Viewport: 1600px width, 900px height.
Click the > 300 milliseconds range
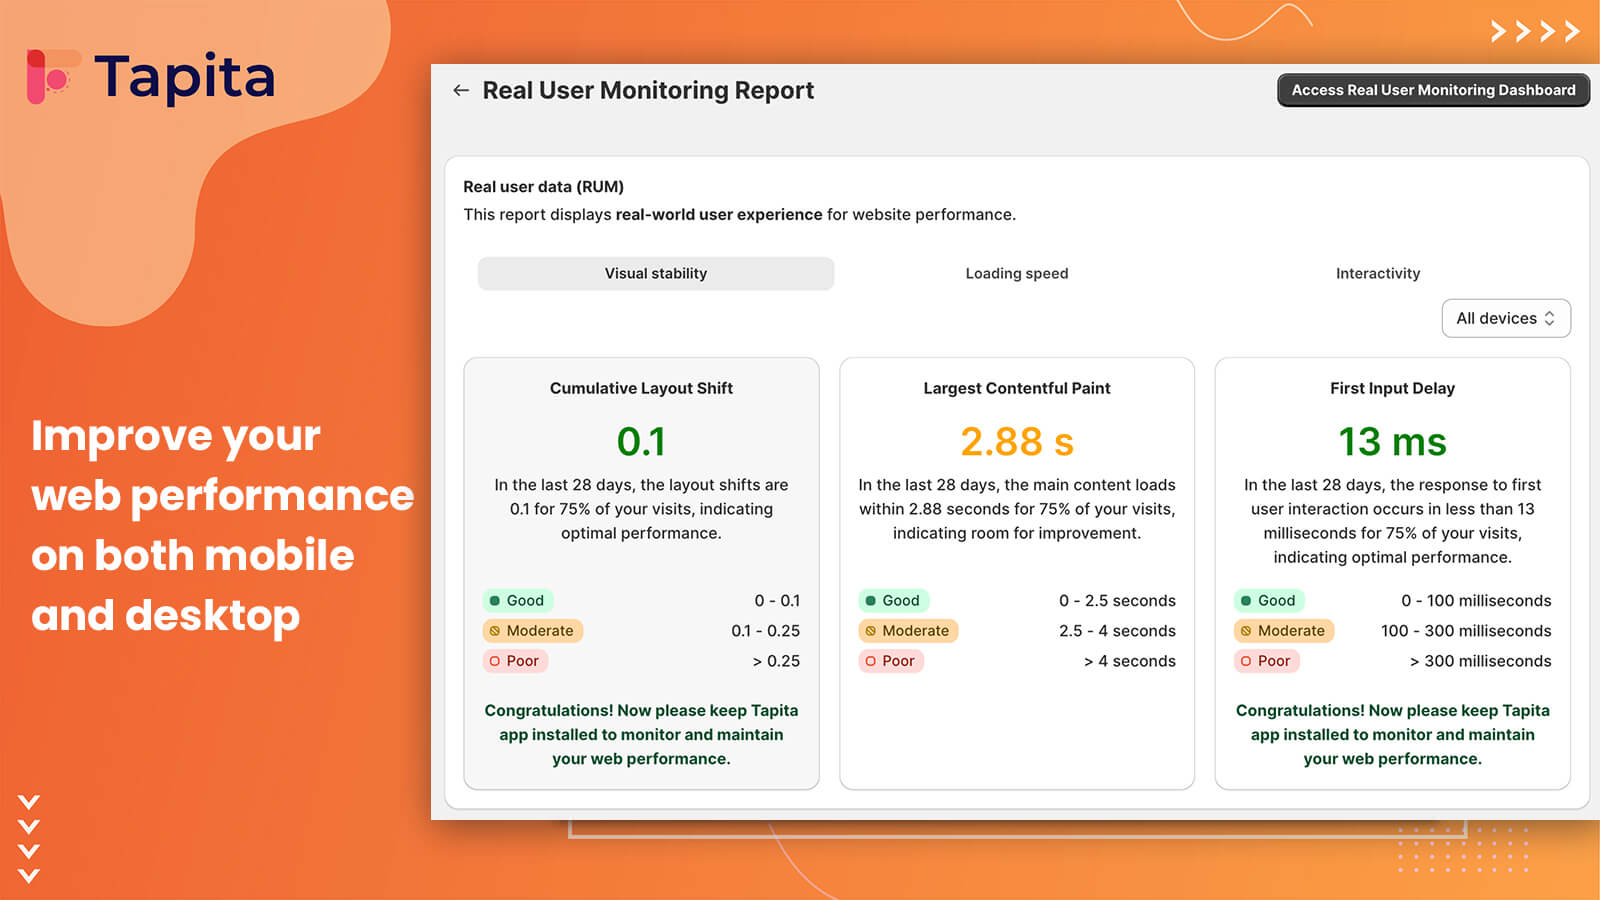coord(1480,660)
